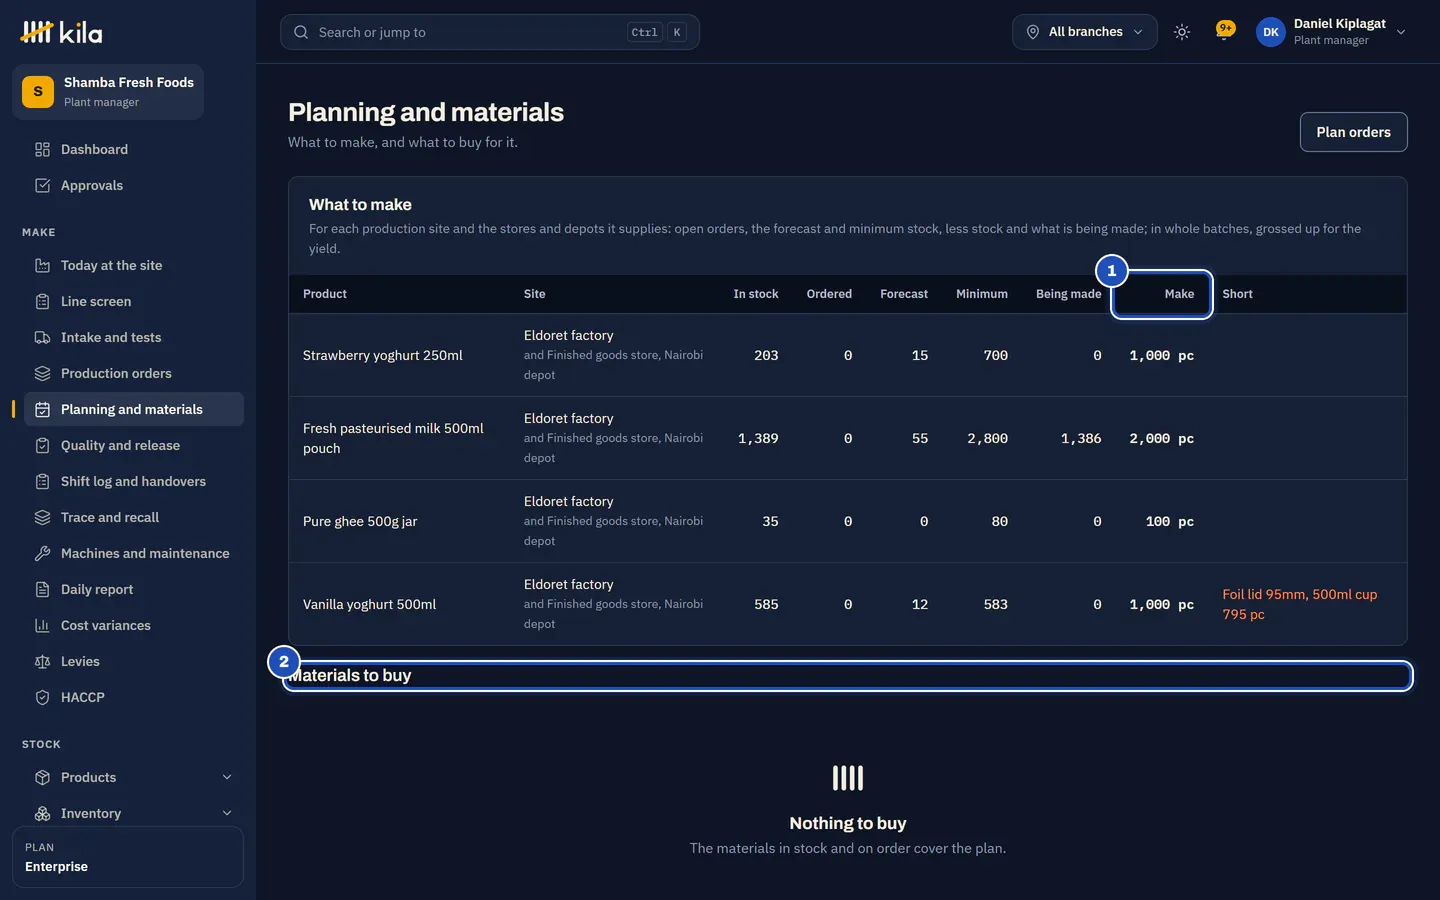Click the Enterprise plan card
1440x900 pixels.
coord(128,857)
